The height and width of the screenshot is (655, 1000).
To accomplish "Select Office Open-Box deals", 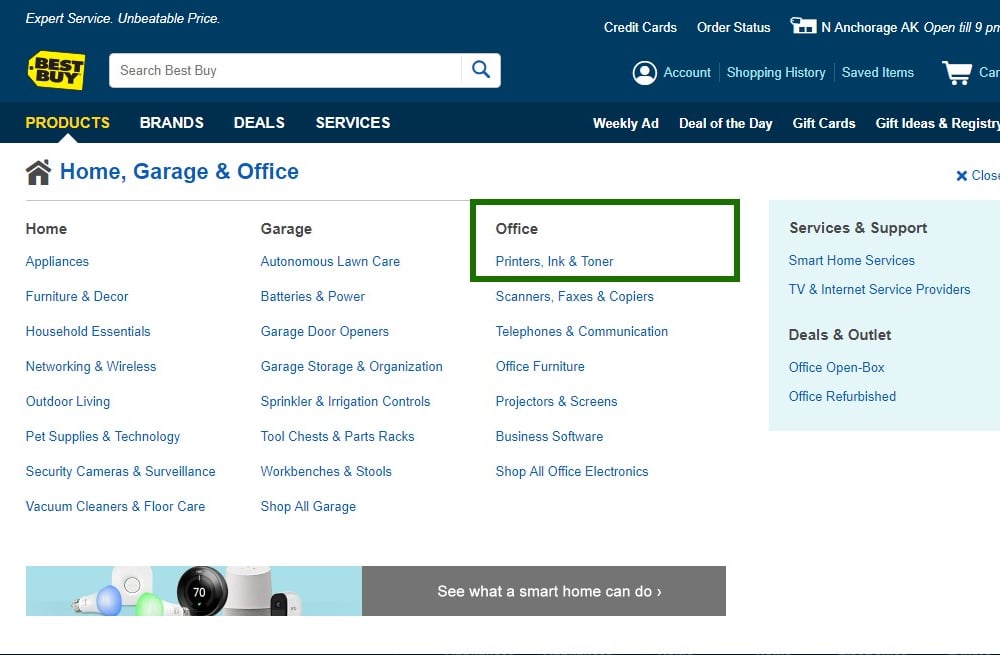I will (x=836, y=367).
